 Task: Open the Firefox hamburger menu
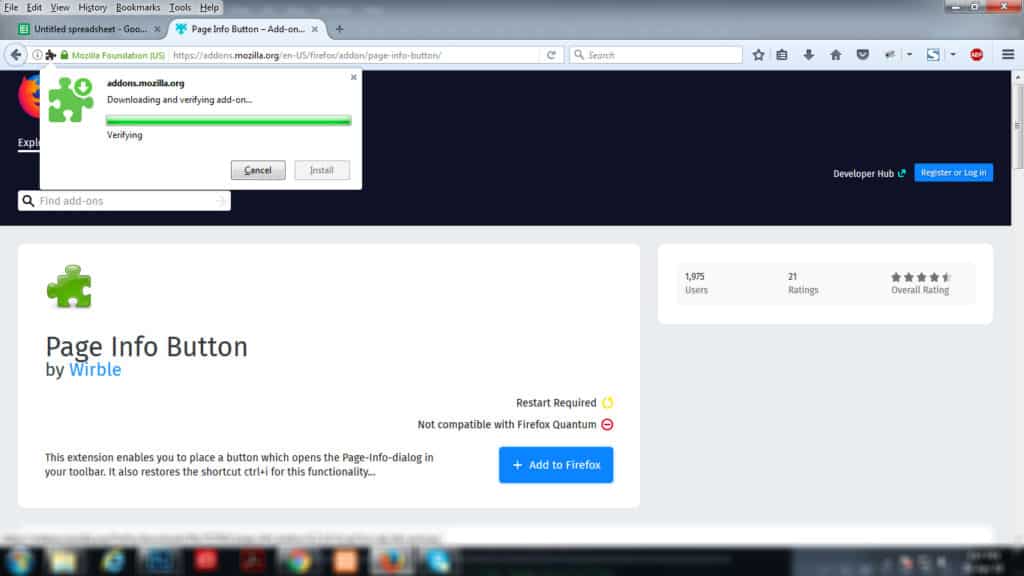point(1008,55)
